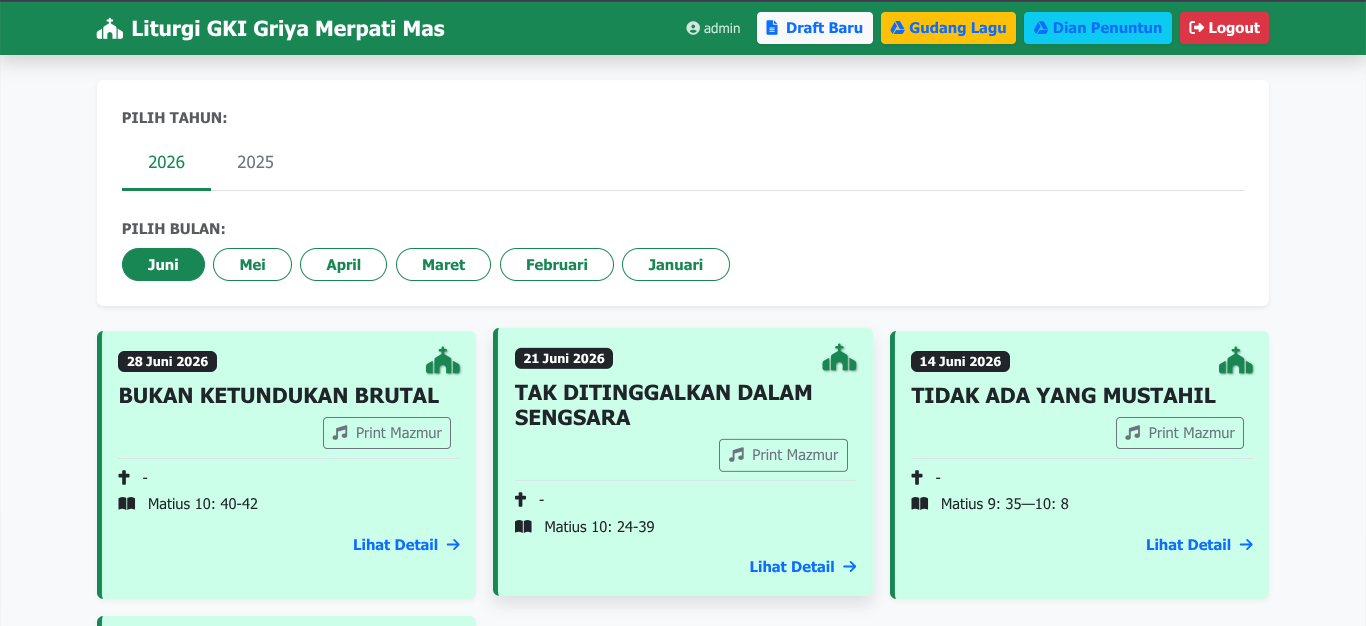Click the admin user icon

tap(693, 28)
